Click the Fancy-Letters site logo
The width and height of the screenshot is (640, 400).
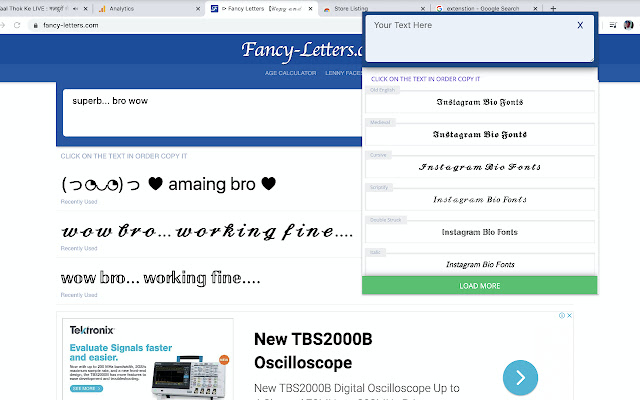click(x=301, y=50)
